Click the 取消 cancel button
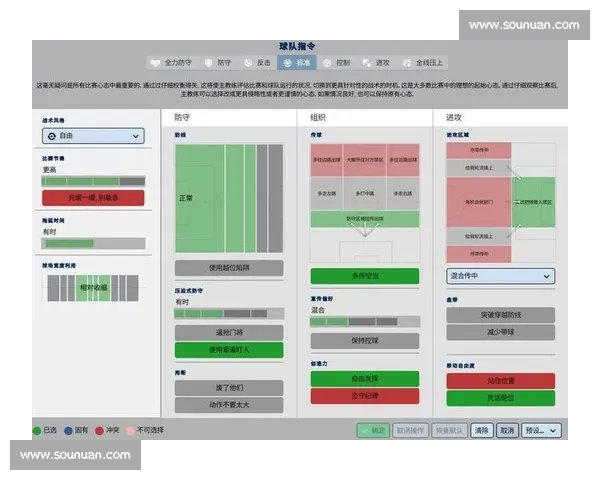 (x=507, y=431)
